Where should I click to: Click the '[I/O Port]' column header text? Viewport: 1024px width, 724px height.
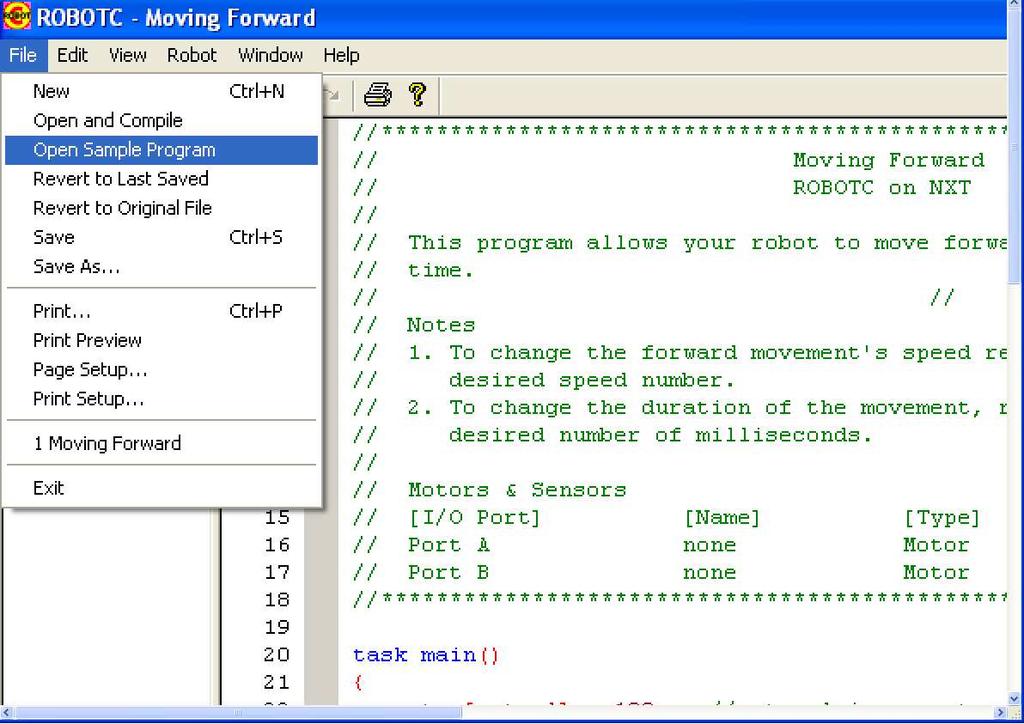click(475, 518)
